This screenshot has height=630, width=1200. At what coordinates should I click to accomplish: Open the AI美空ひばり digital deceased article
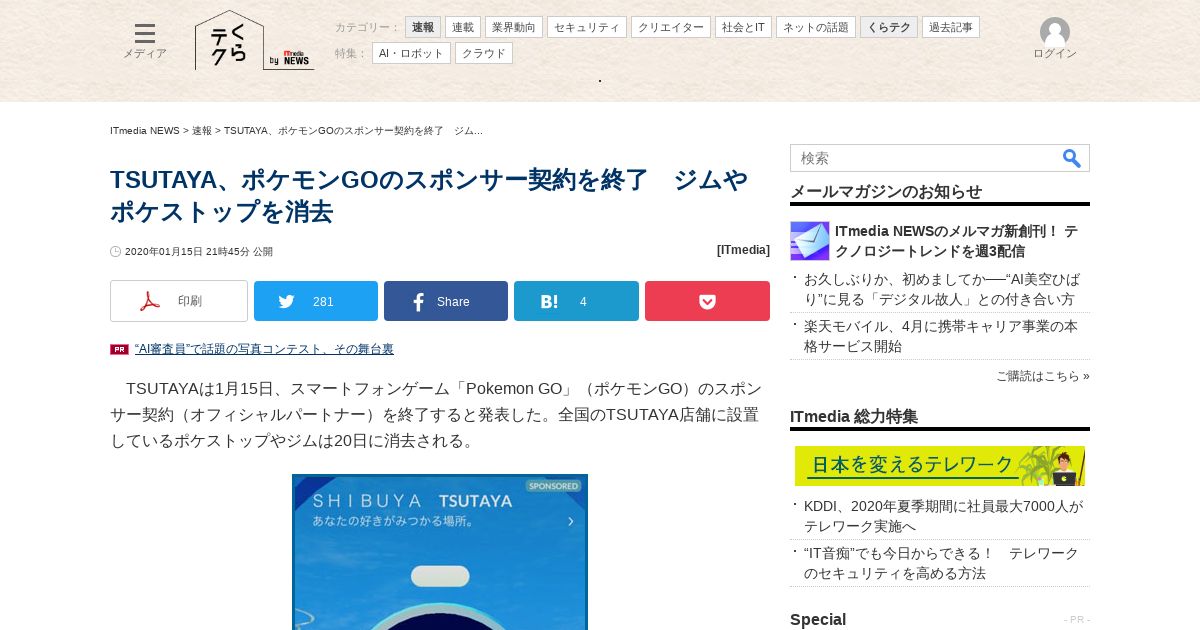[942, 289]
